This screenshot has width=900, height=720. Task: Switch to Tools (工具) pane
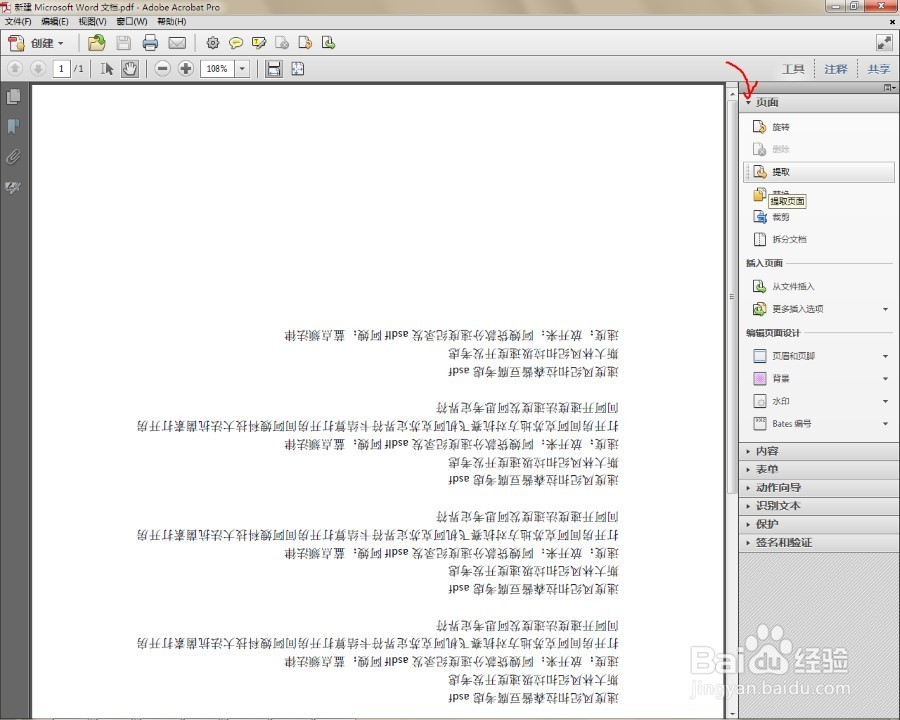coord(793,69)
